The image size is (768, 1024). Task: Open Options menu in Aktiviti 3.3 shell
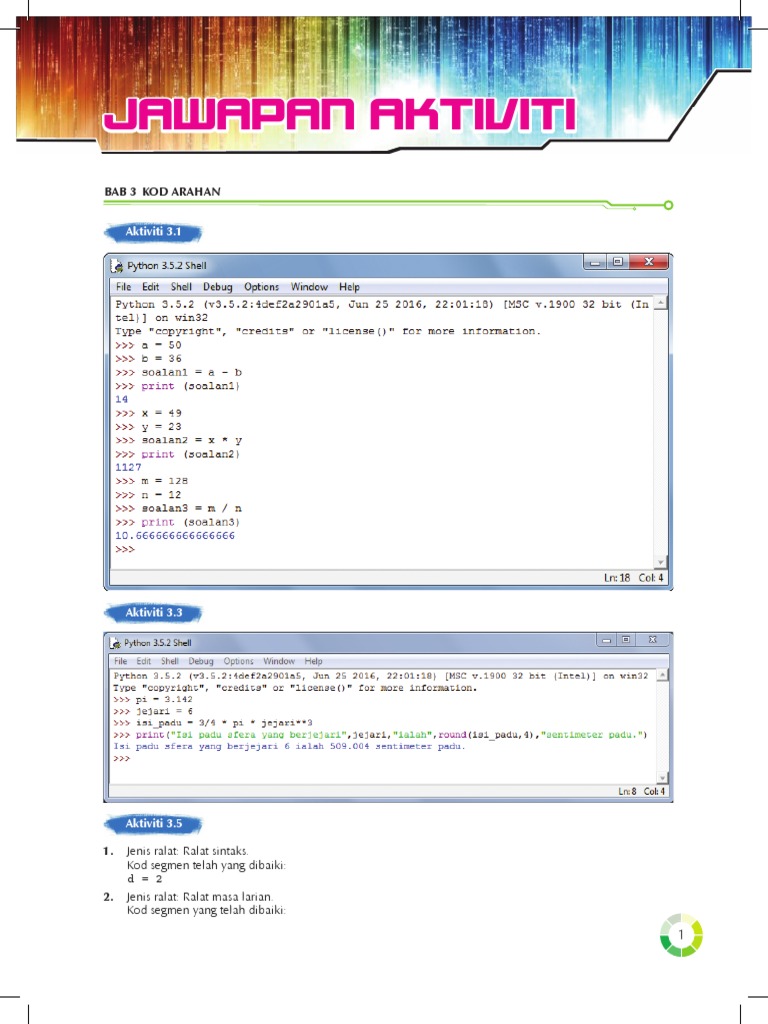[238, 661]
